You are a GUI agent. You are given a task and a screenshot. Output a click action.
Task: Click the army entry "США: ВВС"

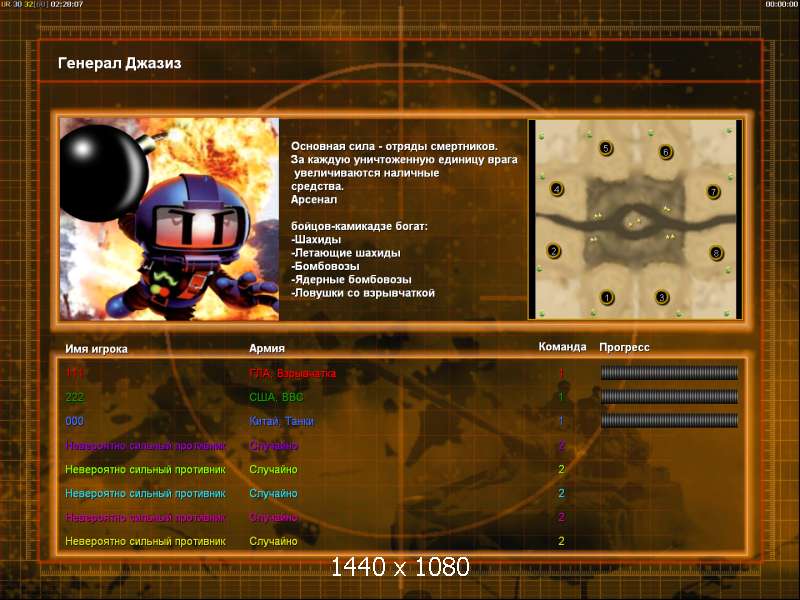(276, 397)
